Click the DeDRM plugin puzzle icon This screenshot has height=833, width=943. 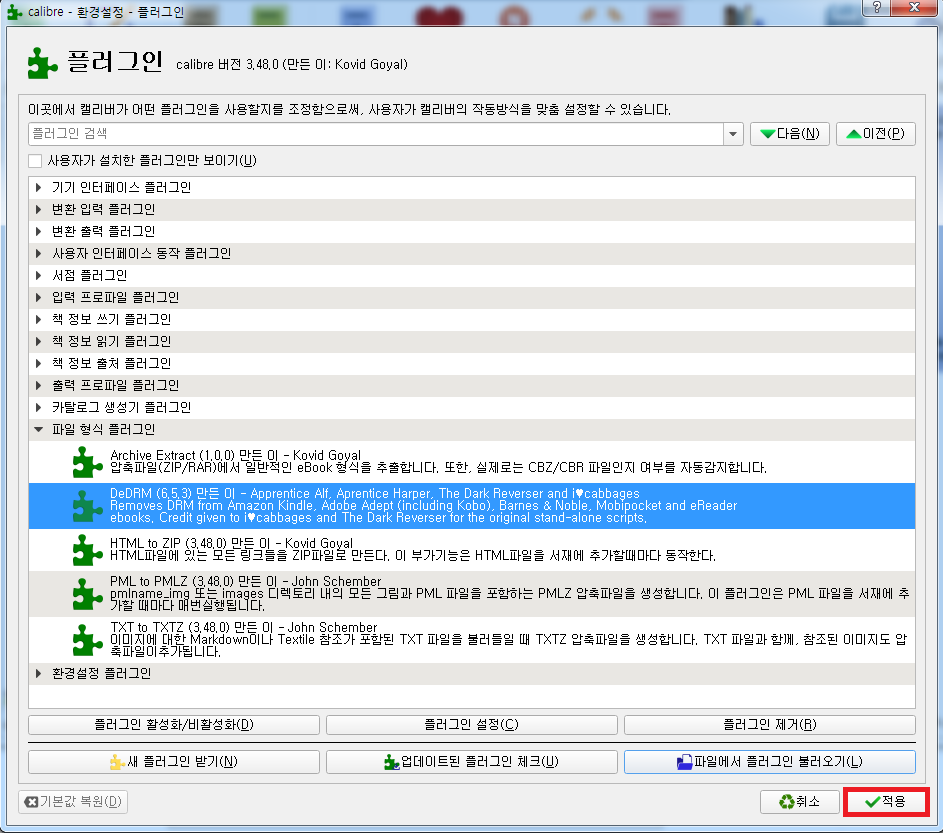[87, 506]
